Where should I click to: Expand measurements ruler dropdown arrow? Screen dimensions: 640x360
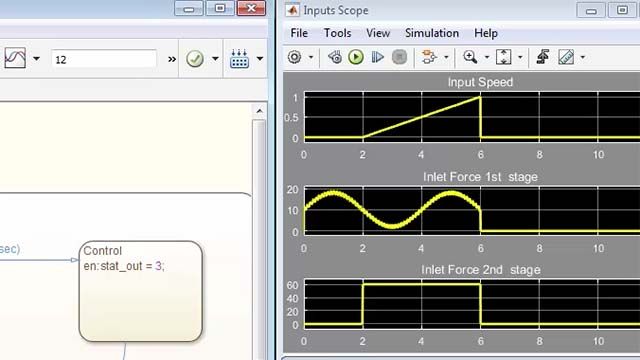(x=582, y=57)
